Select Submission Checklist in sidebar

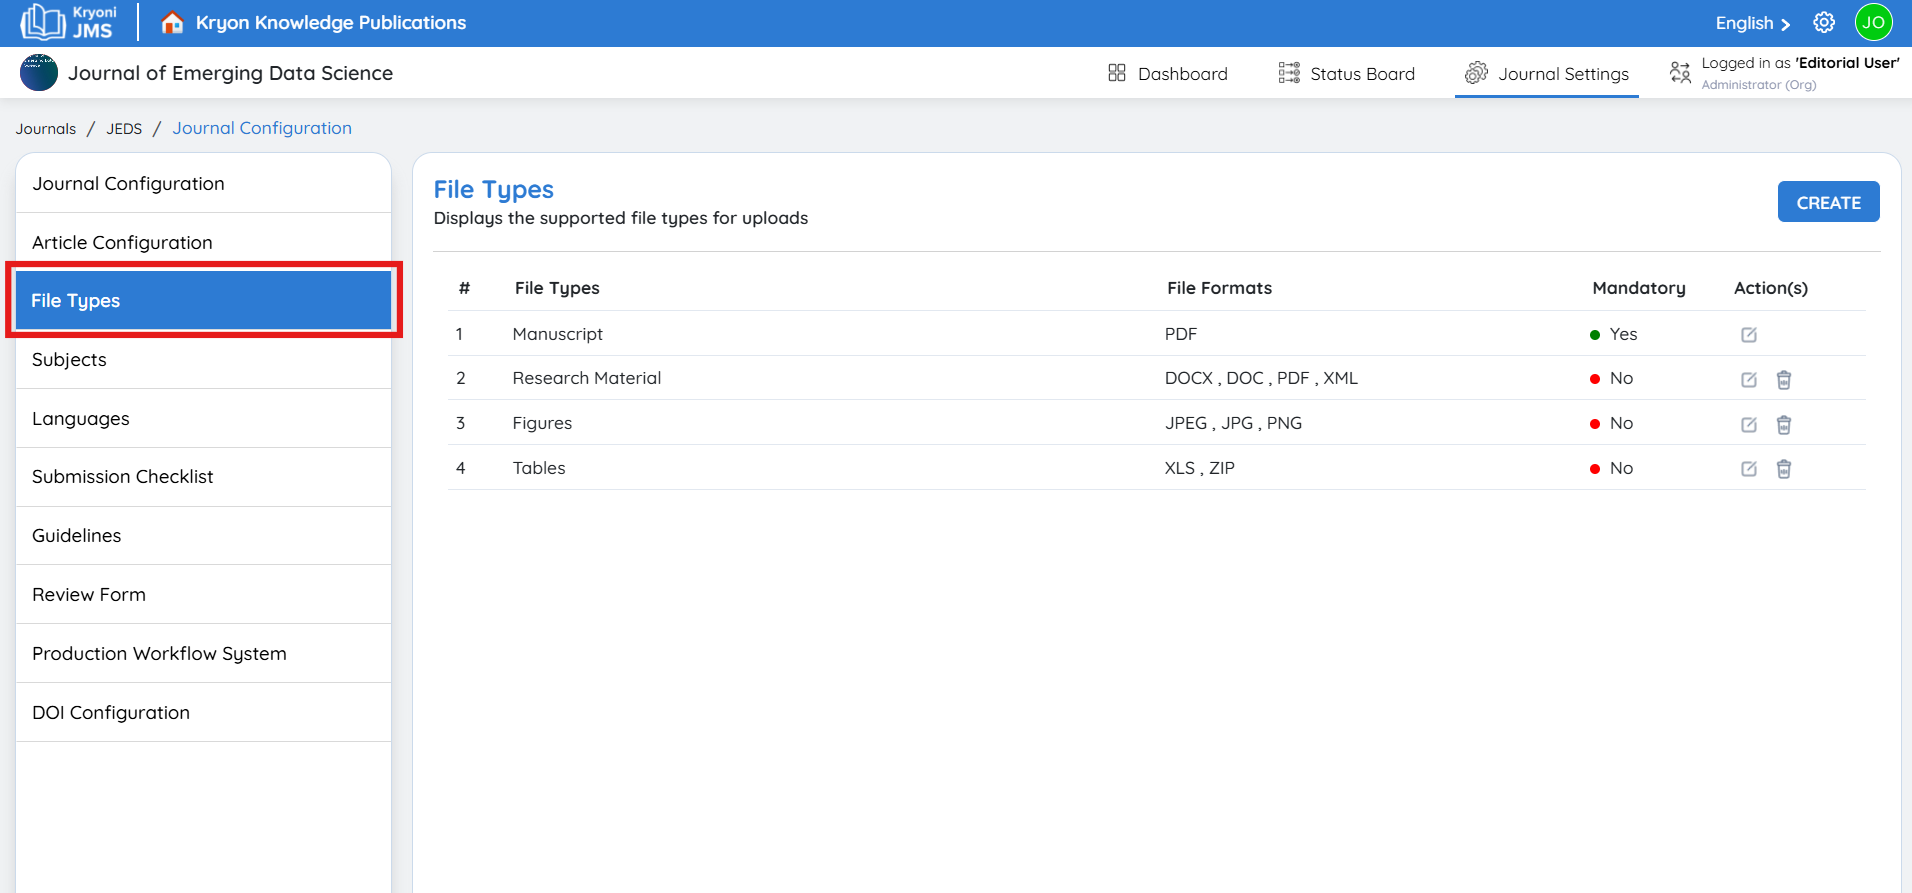tap(123, 477)
